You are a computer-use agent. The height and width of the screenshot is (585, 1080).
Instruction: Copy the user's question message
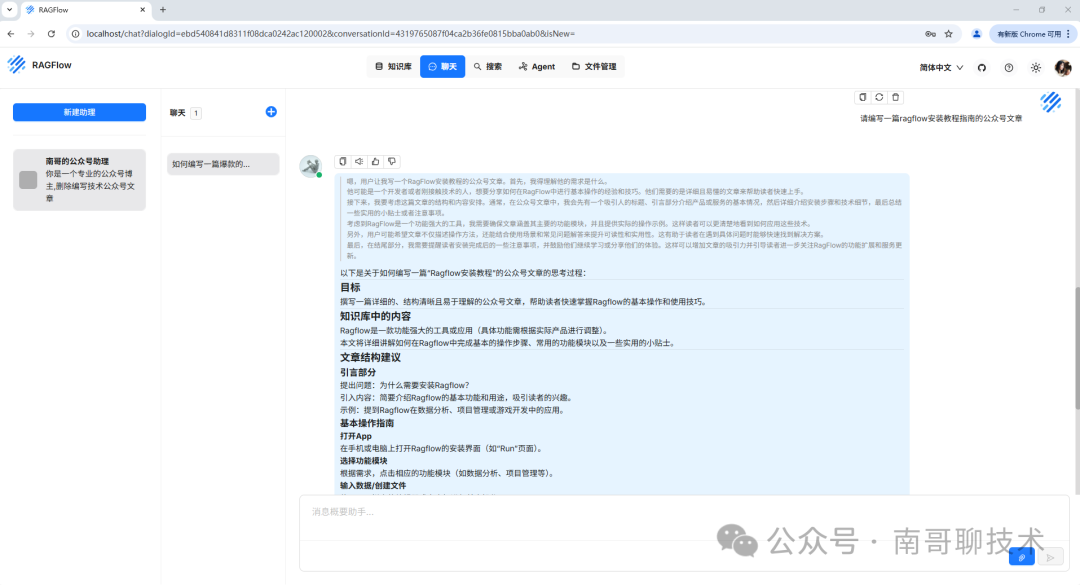(862, 98)
